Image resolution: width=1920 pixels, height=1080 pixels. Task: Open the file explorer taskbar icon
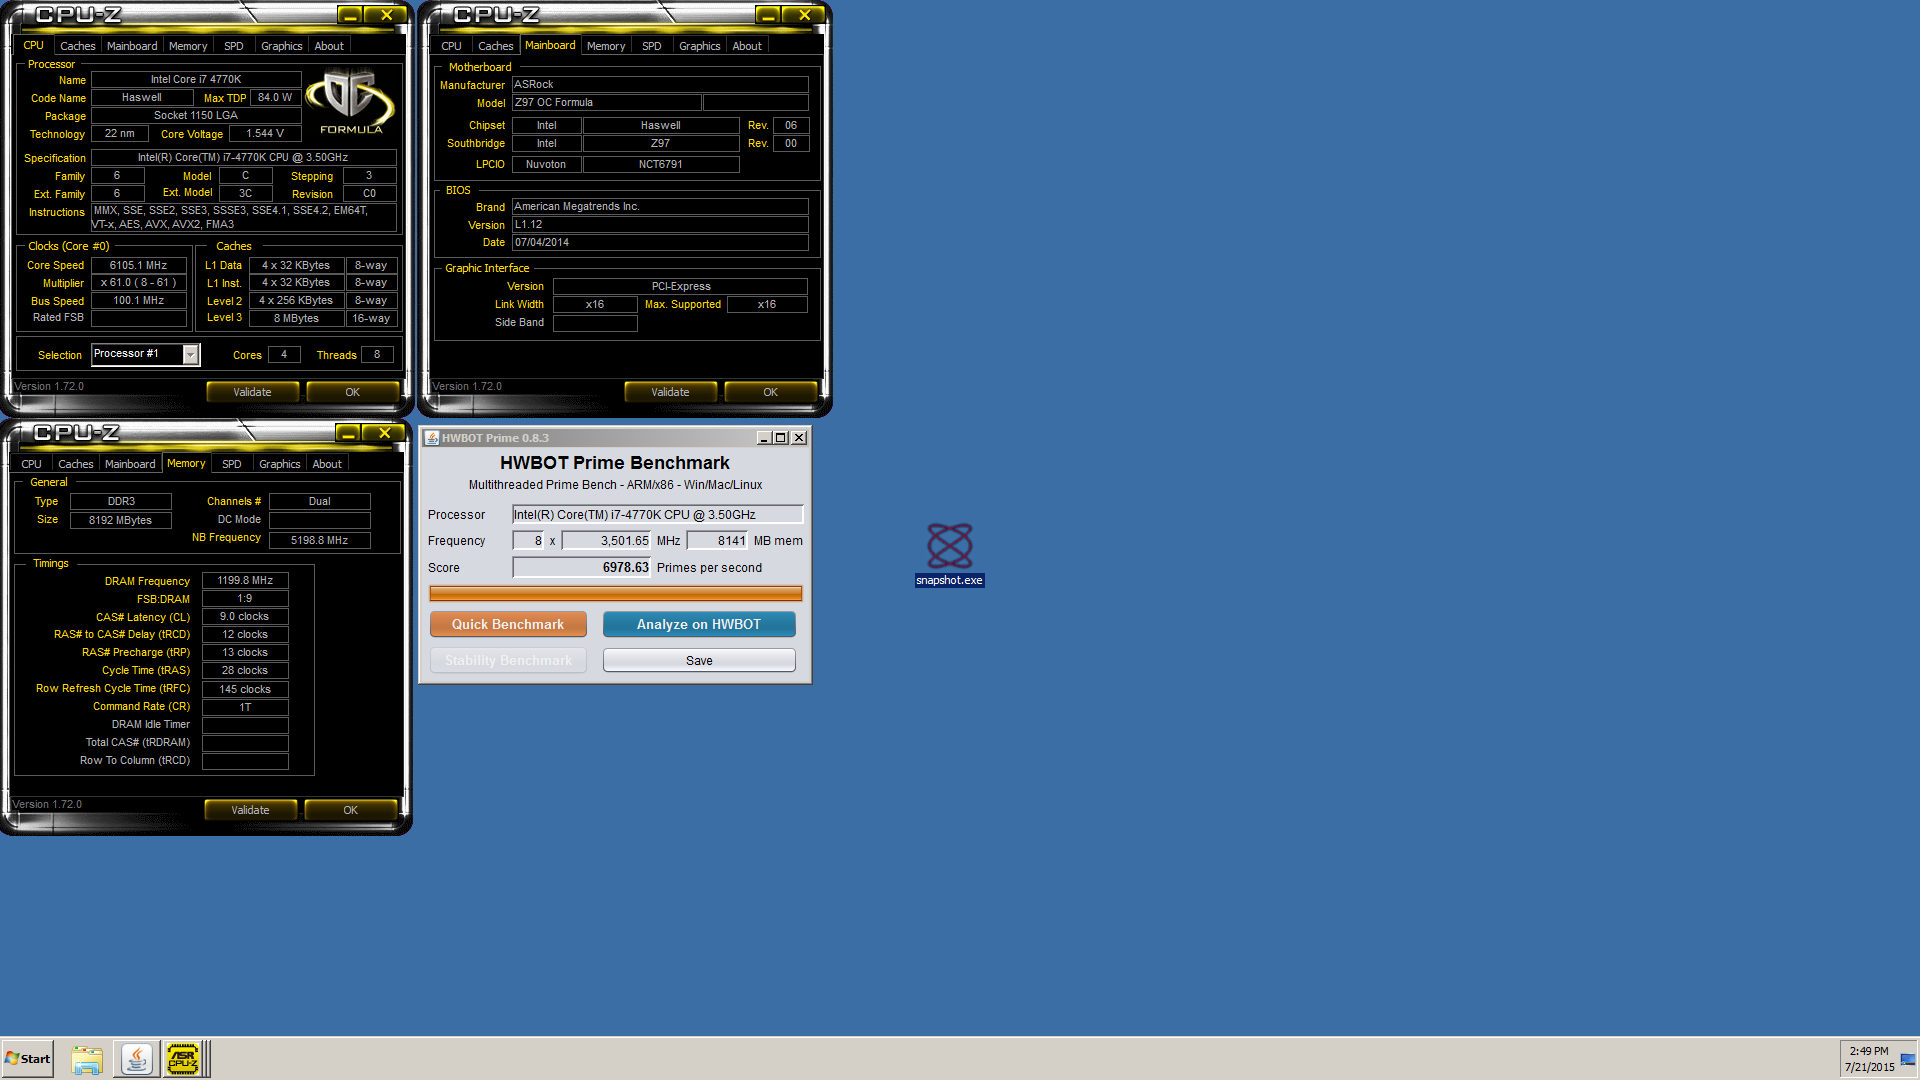[x=87, y=1059]
